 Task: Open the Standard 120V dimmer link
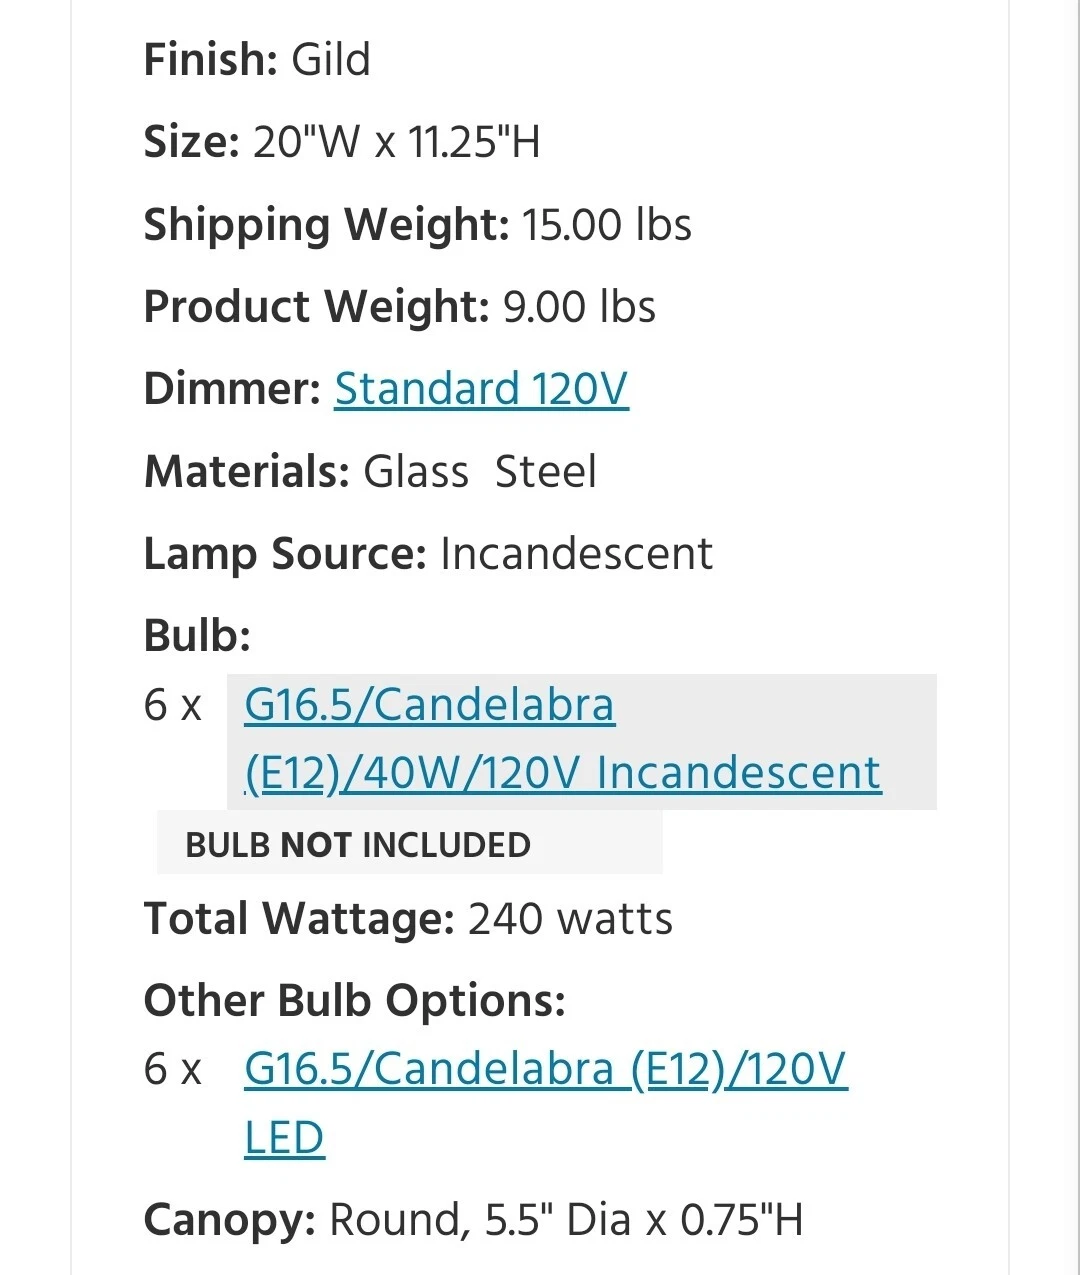point(481,389)
